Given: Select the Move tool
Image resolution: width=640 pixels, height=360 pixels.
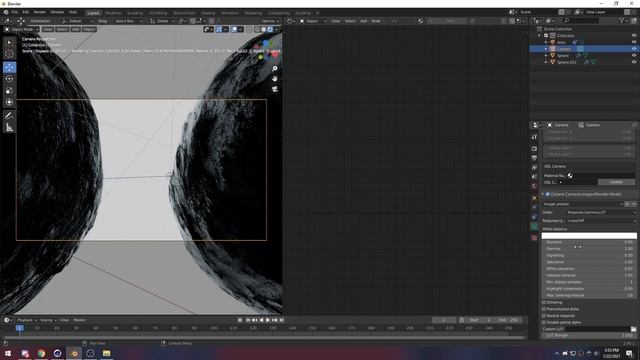Looking at the screenshot, I should [x=9, y=67].
